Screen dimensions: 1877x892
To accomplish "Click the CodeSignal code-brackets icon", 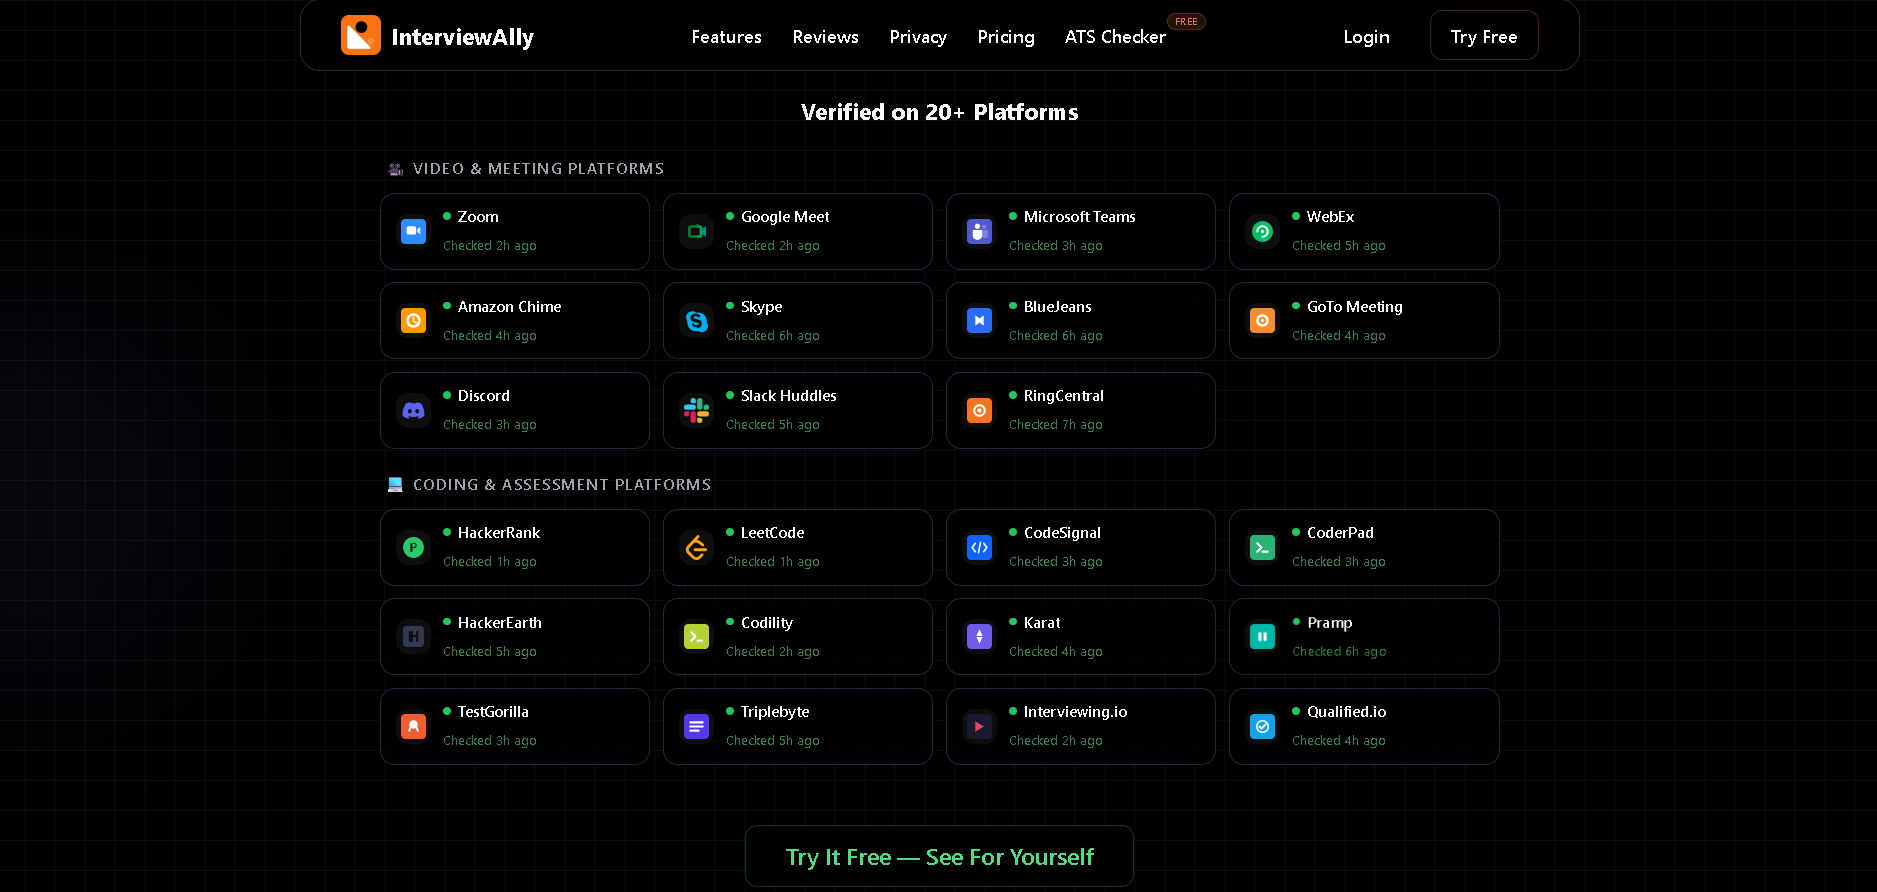I will (x=979, y=547).
